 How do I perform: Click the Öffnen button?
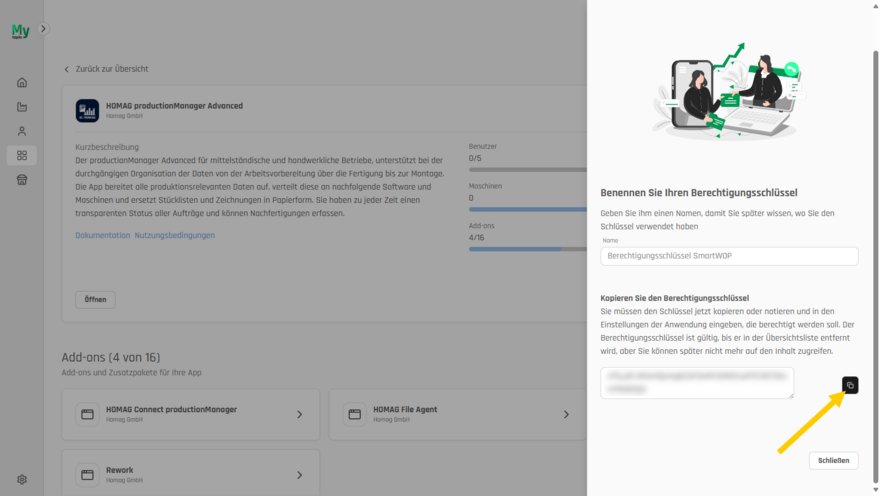95,300
